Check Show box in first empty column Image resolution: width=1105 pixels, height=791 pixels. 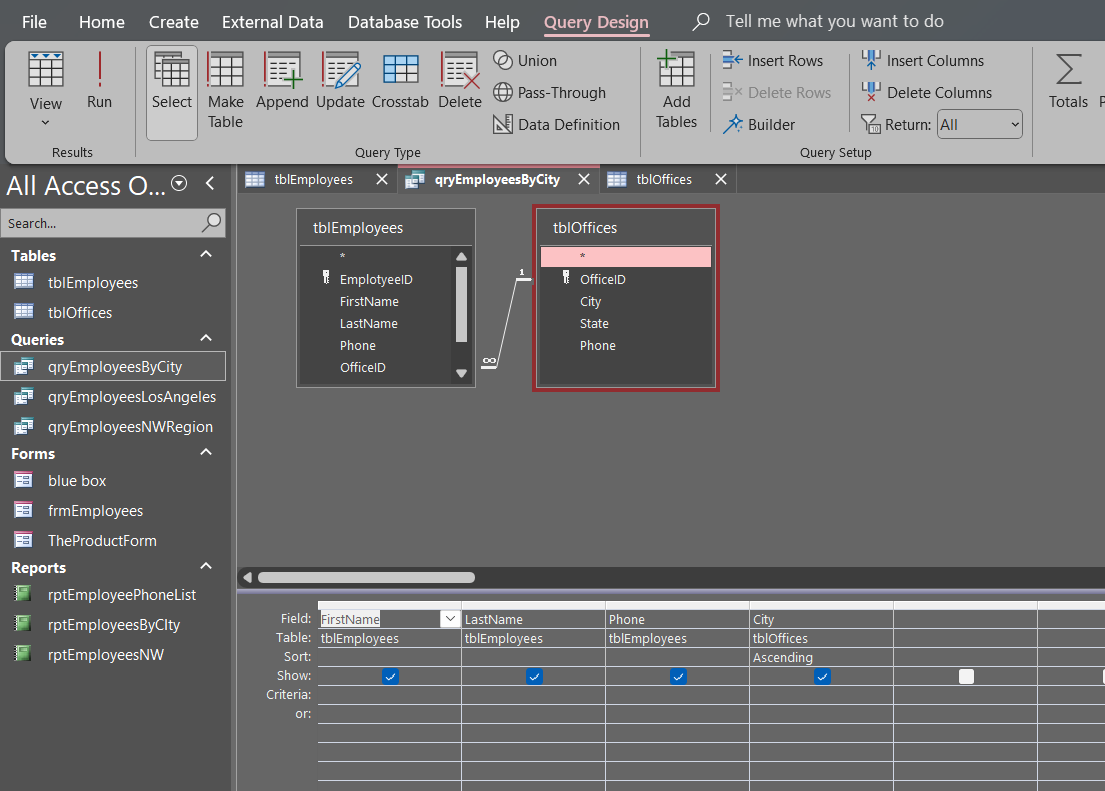[966, 677]
